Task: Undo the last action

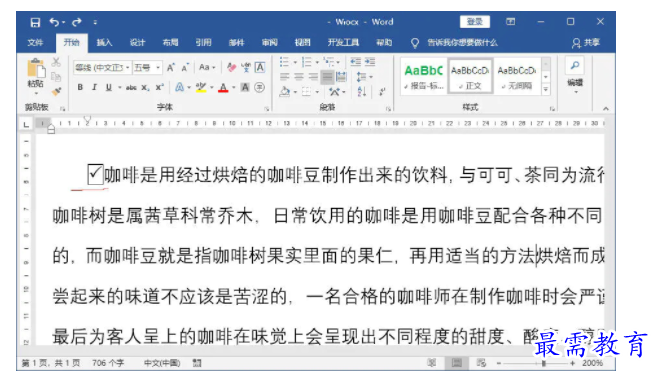Action: 54,22
